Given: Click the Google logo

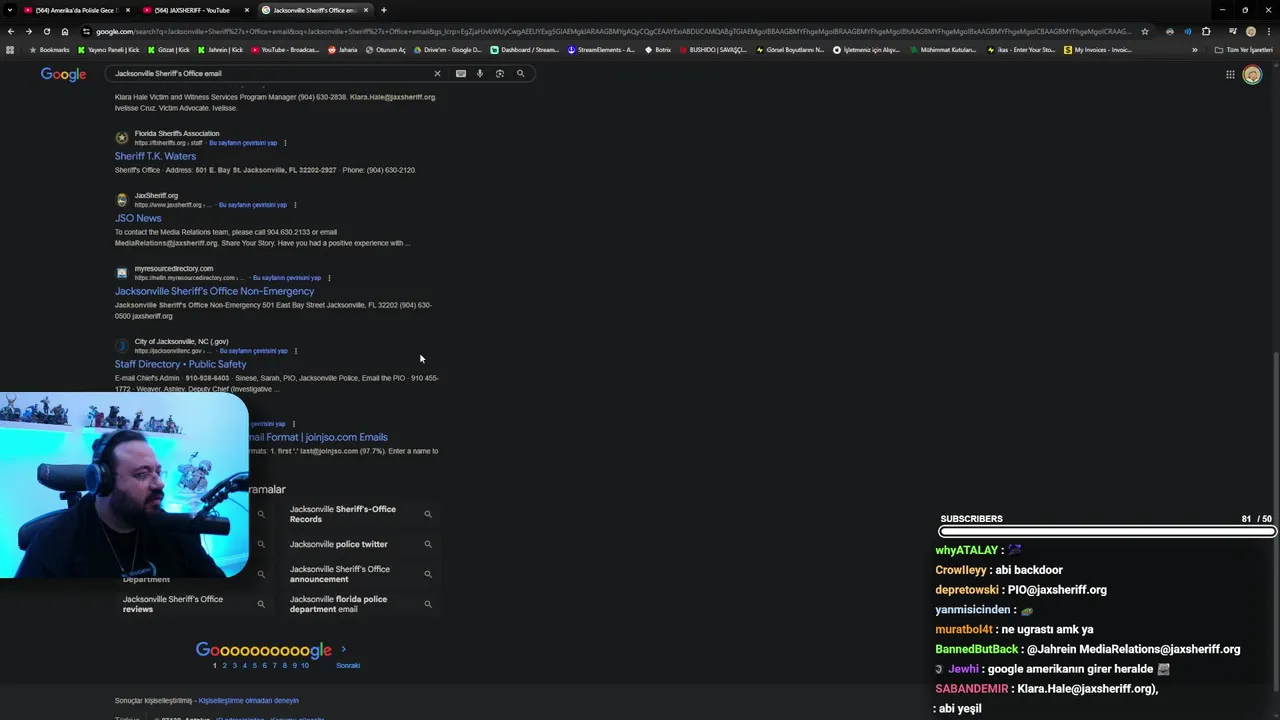Looking at the screenshot, I should (63, 74).
